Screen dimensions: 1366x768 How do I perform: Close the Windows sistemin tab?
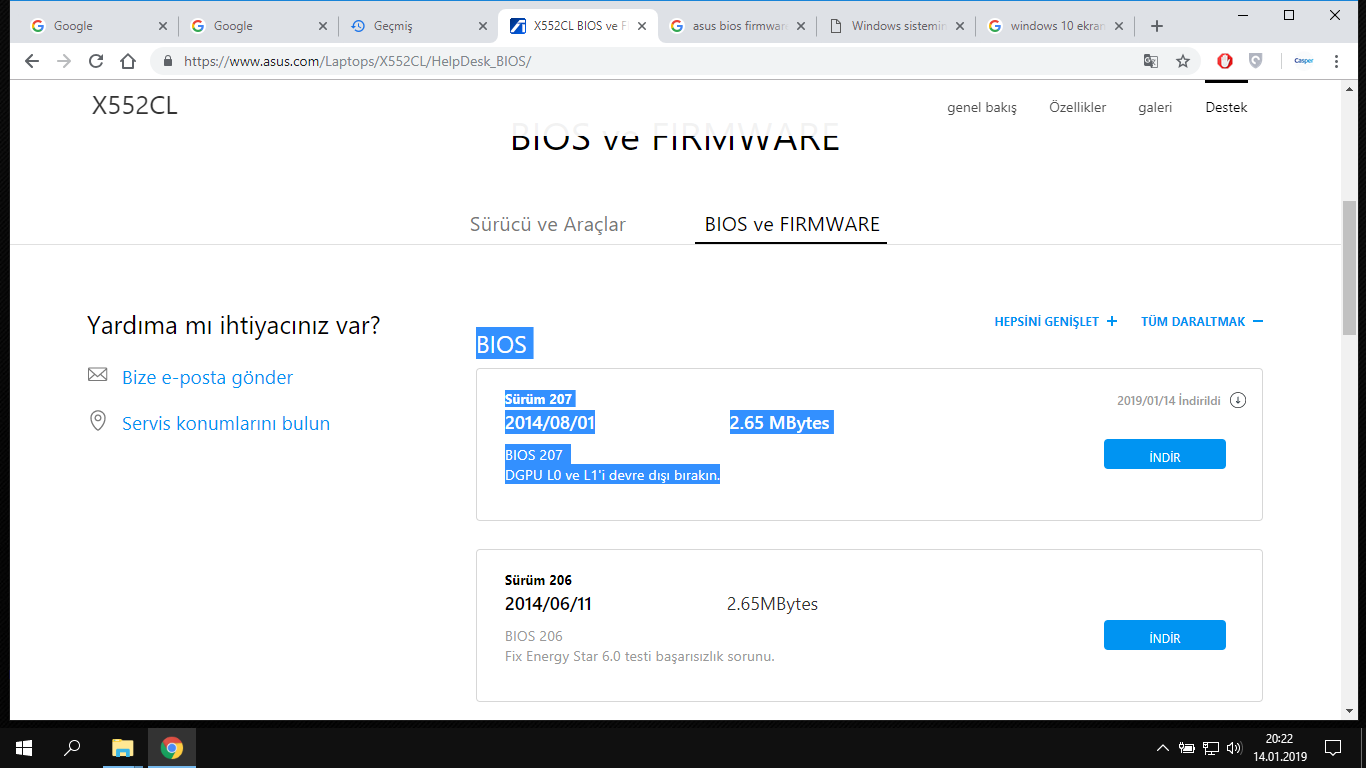961,26
